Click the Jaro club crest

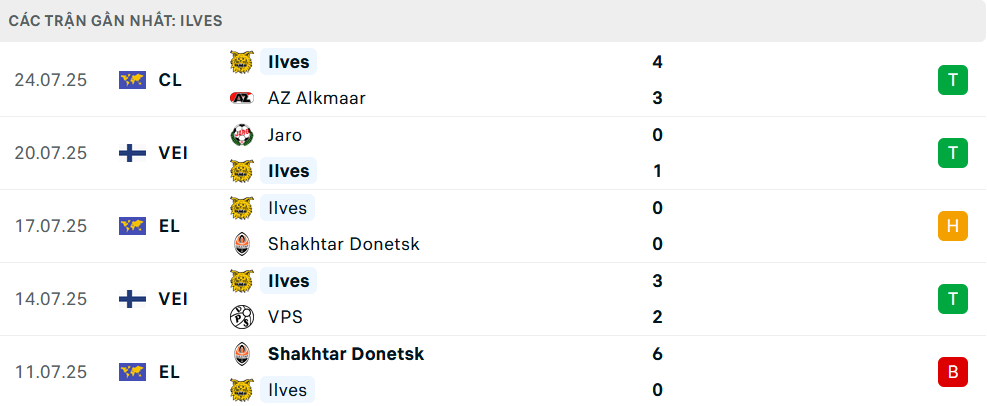point(242,135)
